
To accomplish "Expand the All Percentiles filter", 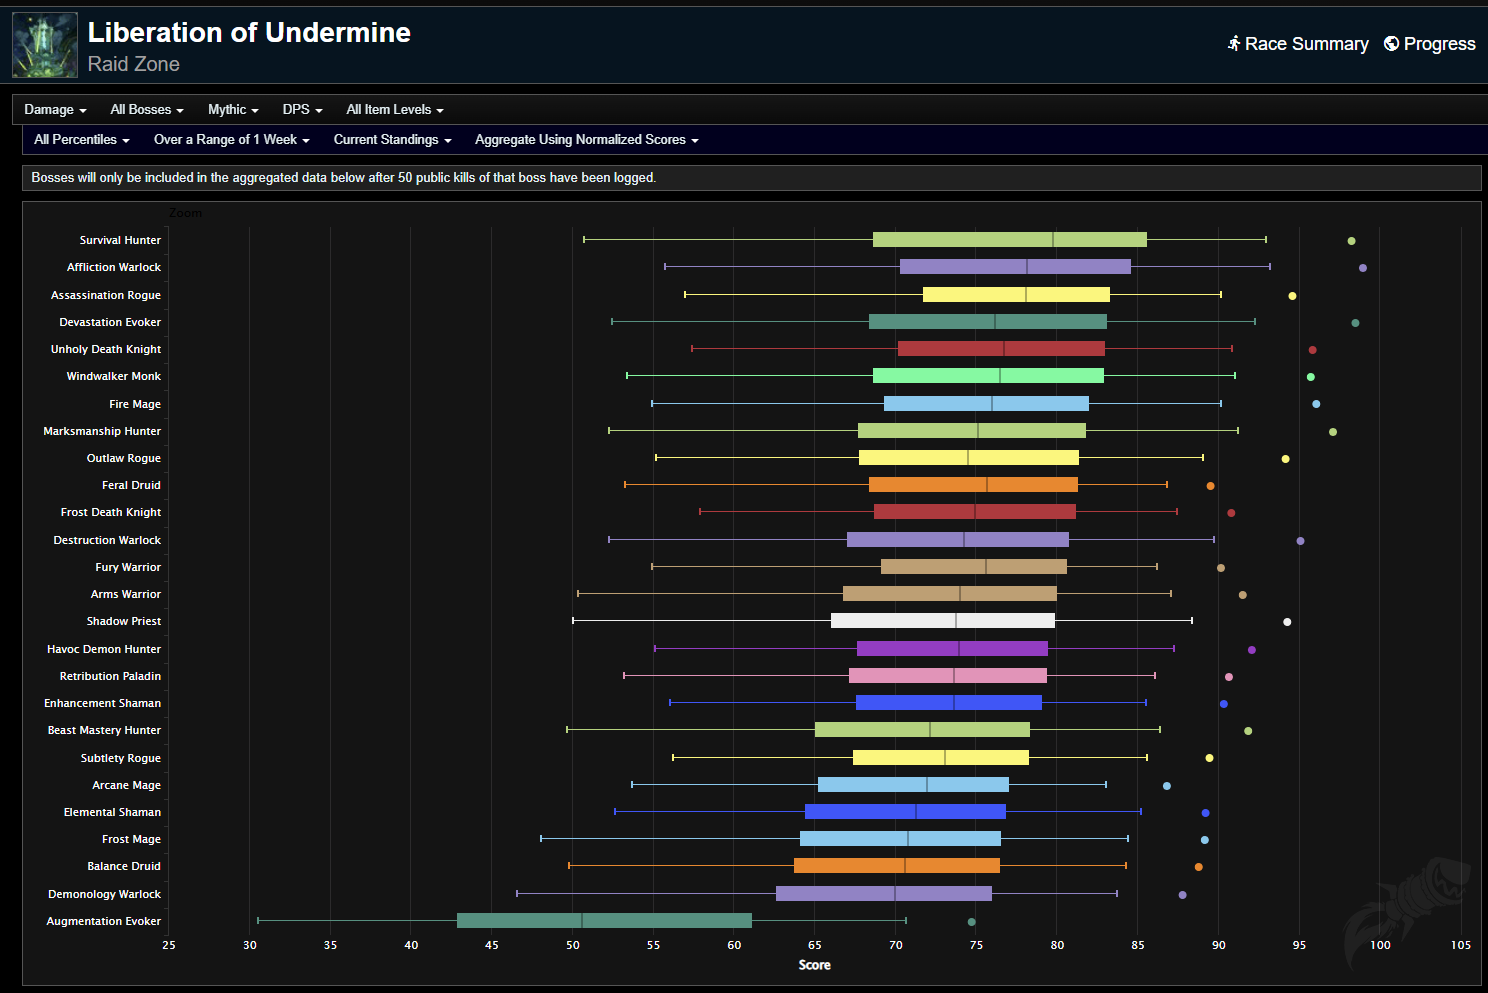I will (81, 140).
